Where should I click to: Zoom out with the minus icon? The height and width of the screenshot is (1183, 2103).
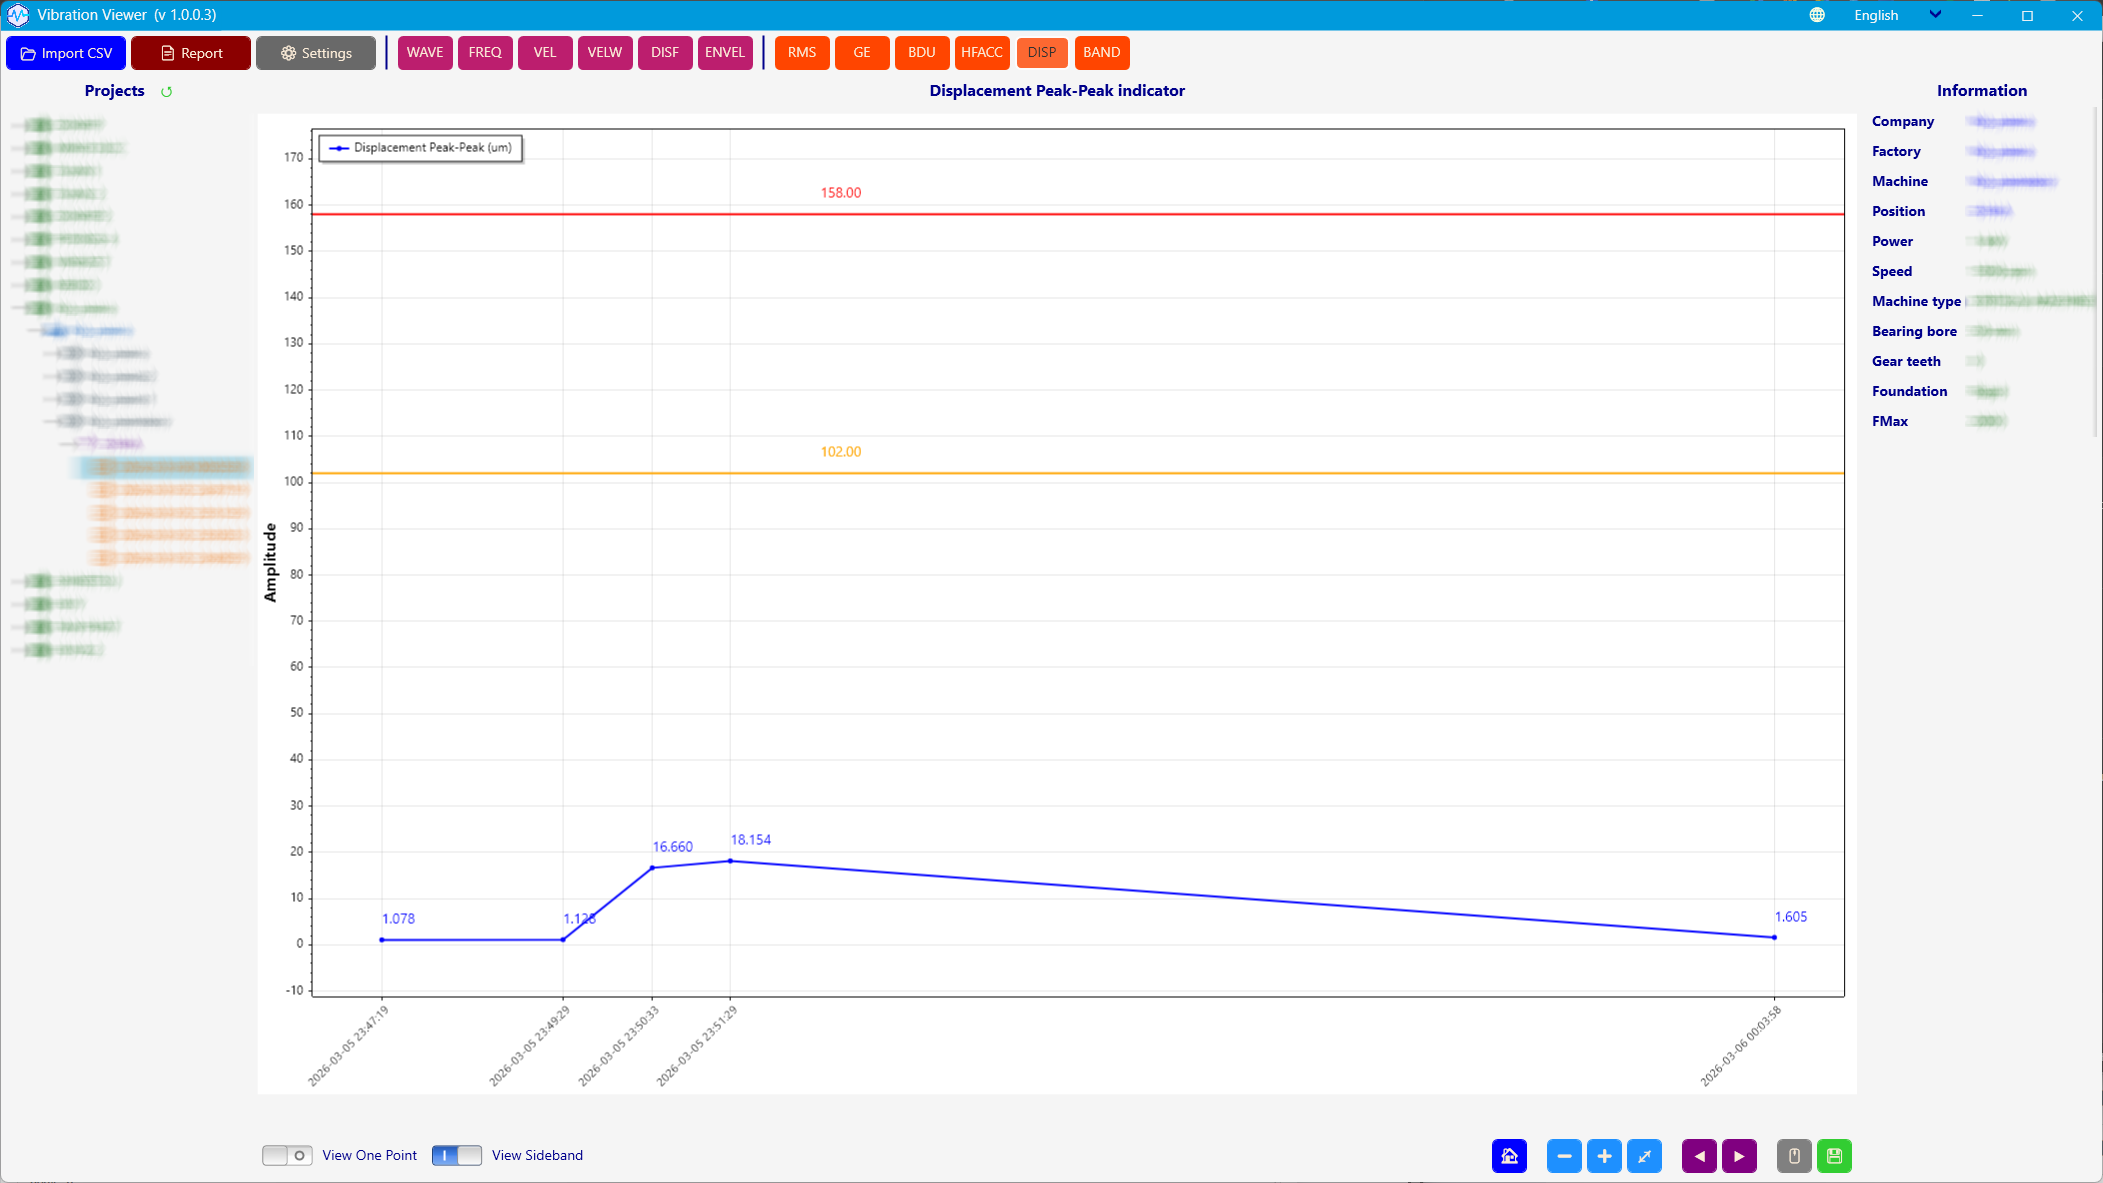[x=1564, y=1156]
